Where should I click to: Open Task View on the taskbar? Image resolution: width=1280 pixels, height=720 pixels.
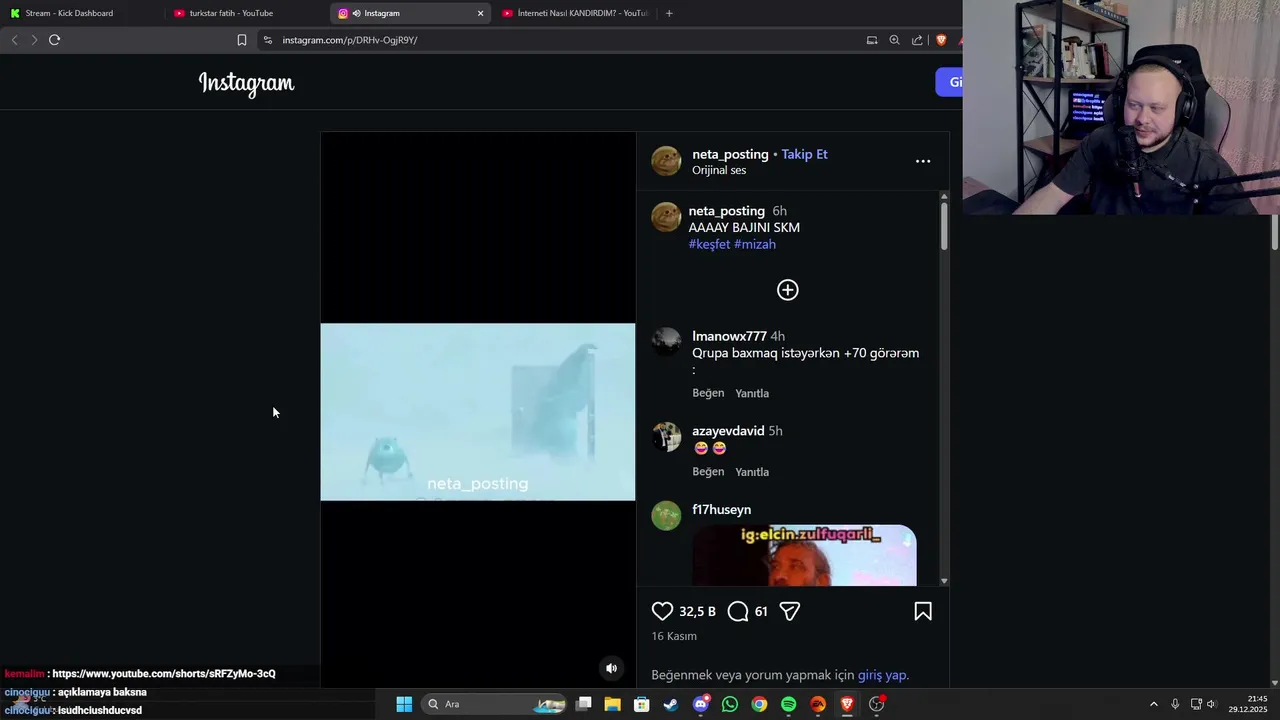(x=584, y=704)
